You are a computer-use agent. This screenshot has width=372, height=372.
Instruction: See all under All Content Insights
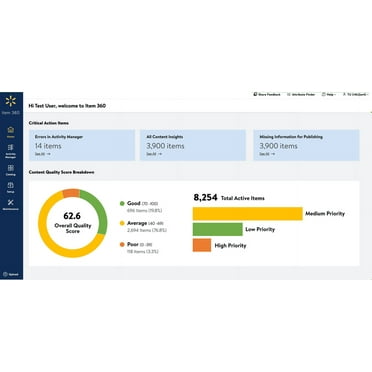click(x=154, y=154)
